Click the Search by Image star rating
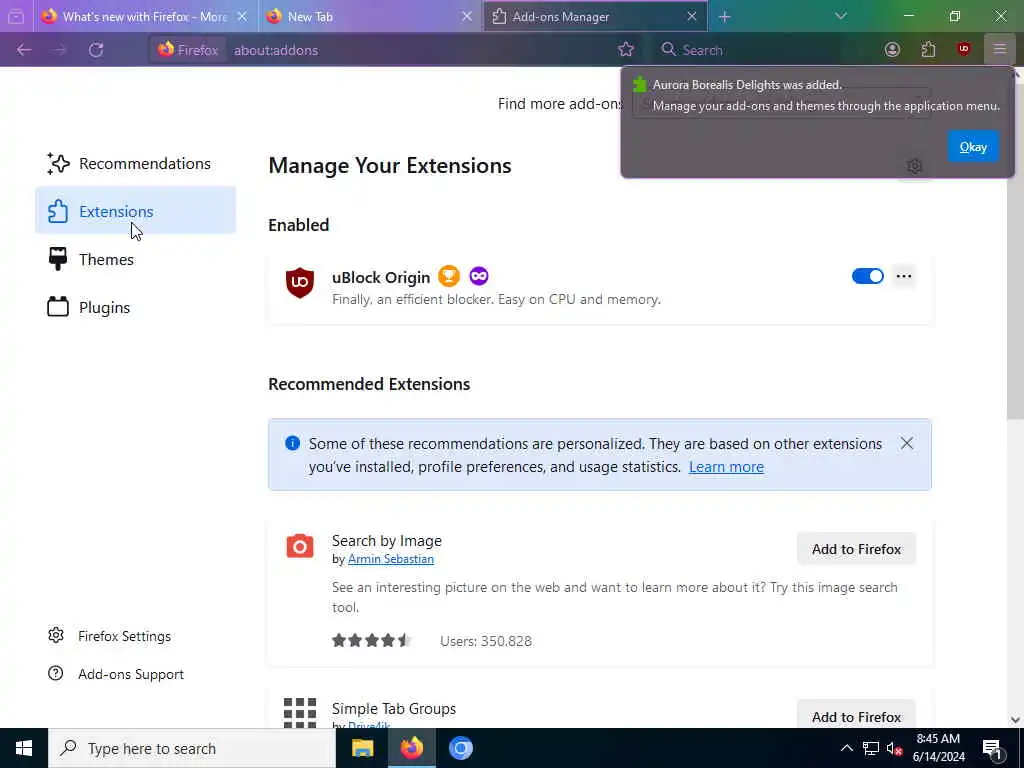The image size is (1024, 768). [x=371, y=641]
